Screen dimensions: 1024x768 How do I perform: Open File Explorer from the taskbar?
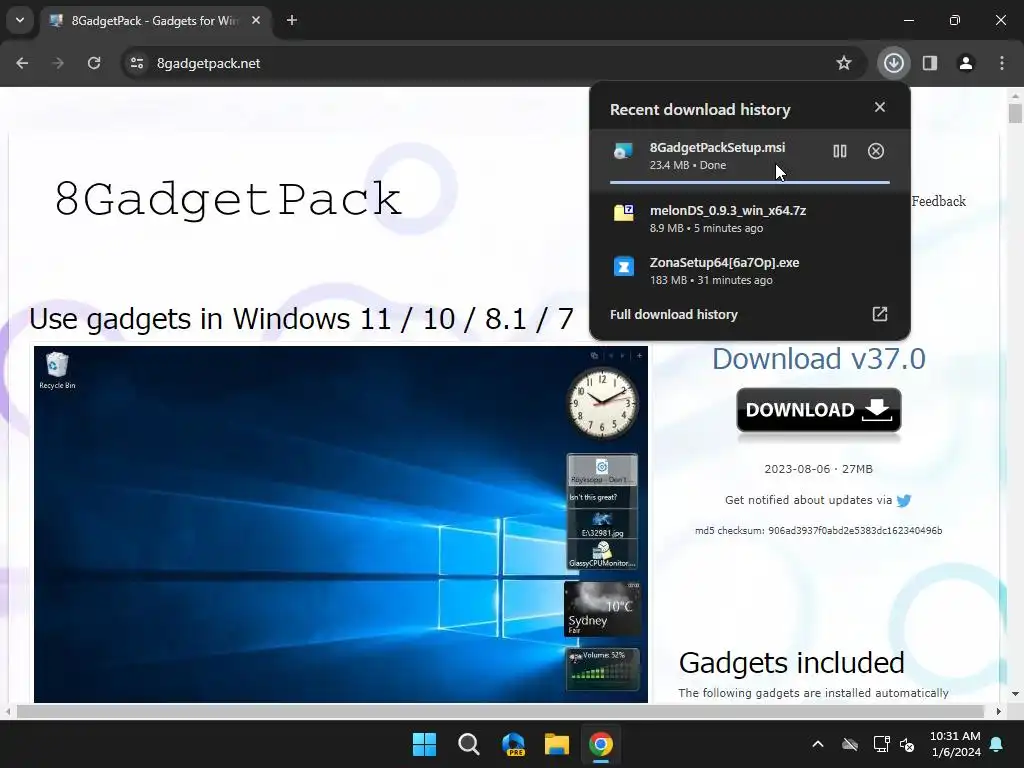pyautogui.click(x=557, y=744)
